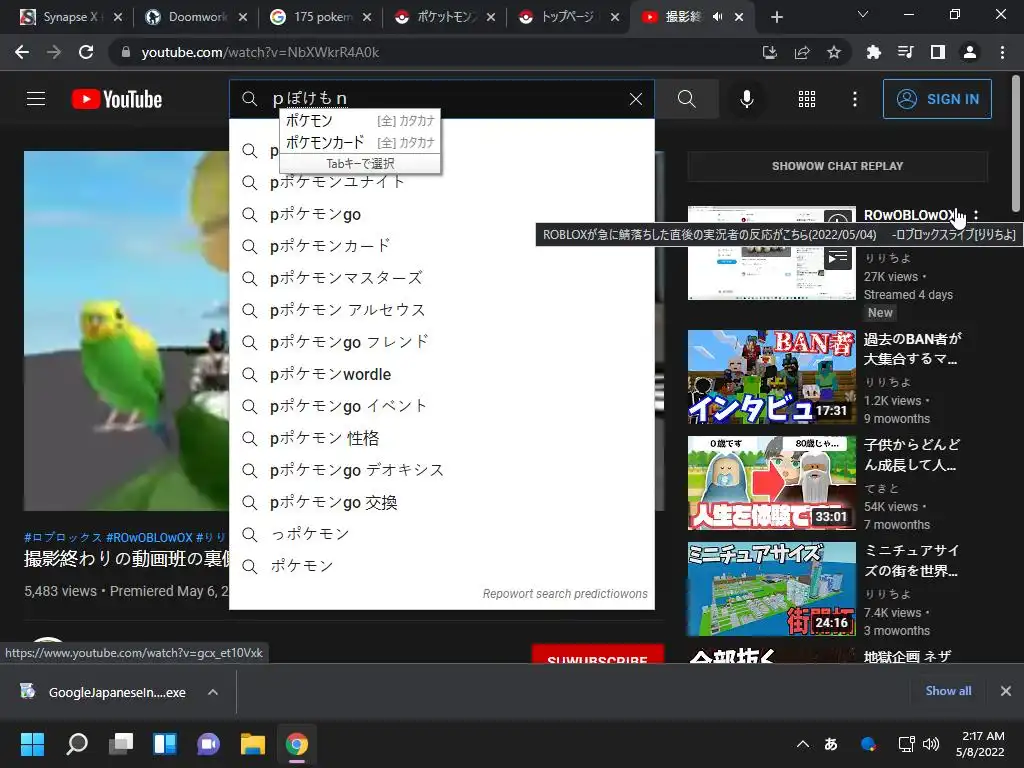The width and height of the screenshot is (1024, 768).
Task: Open Chrome profile avatar
Action: coord(970,52)
